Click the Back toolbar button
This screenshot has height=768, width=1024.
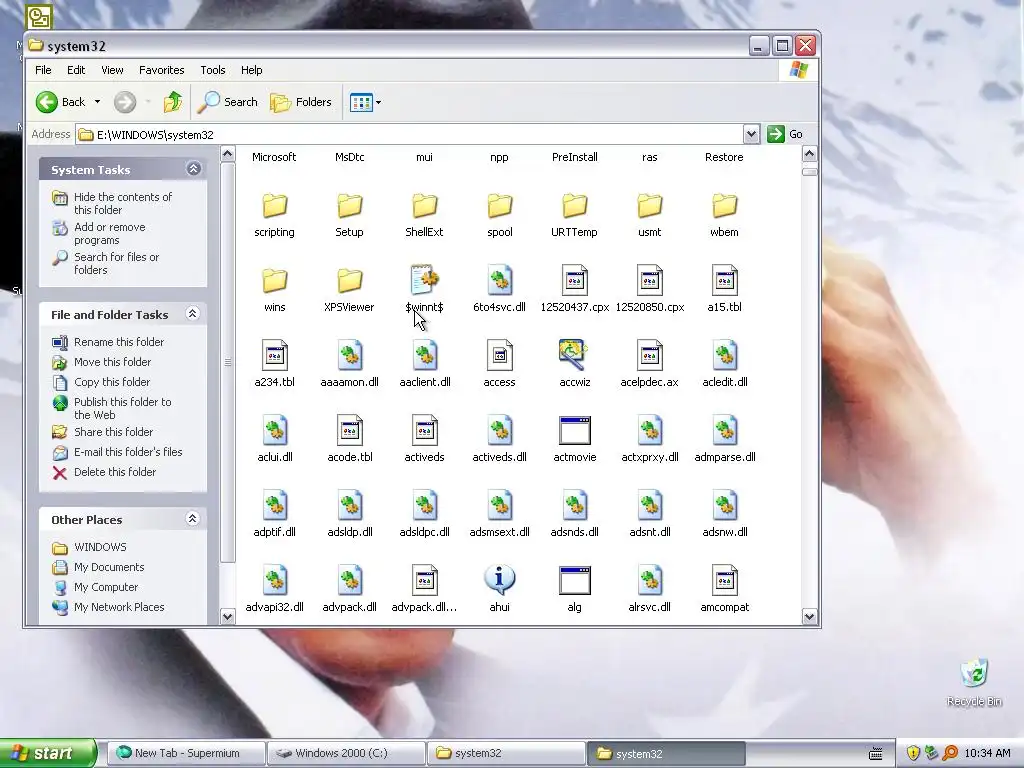(60, 102)
